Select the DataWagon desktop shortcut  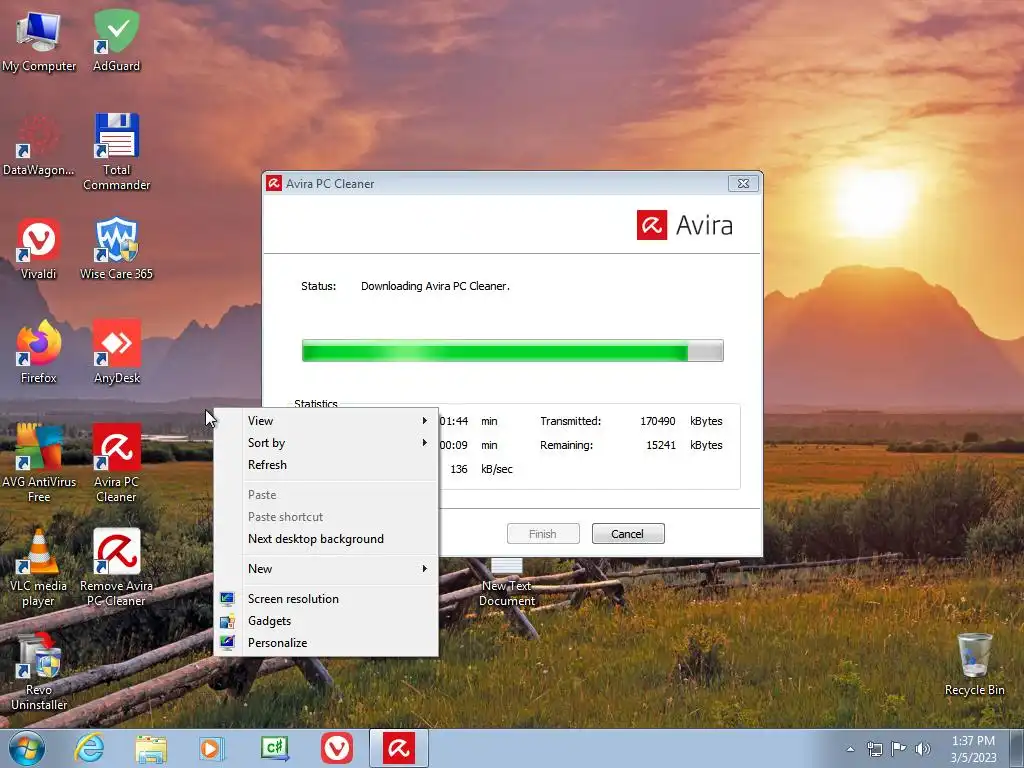[x=39, y=145]
